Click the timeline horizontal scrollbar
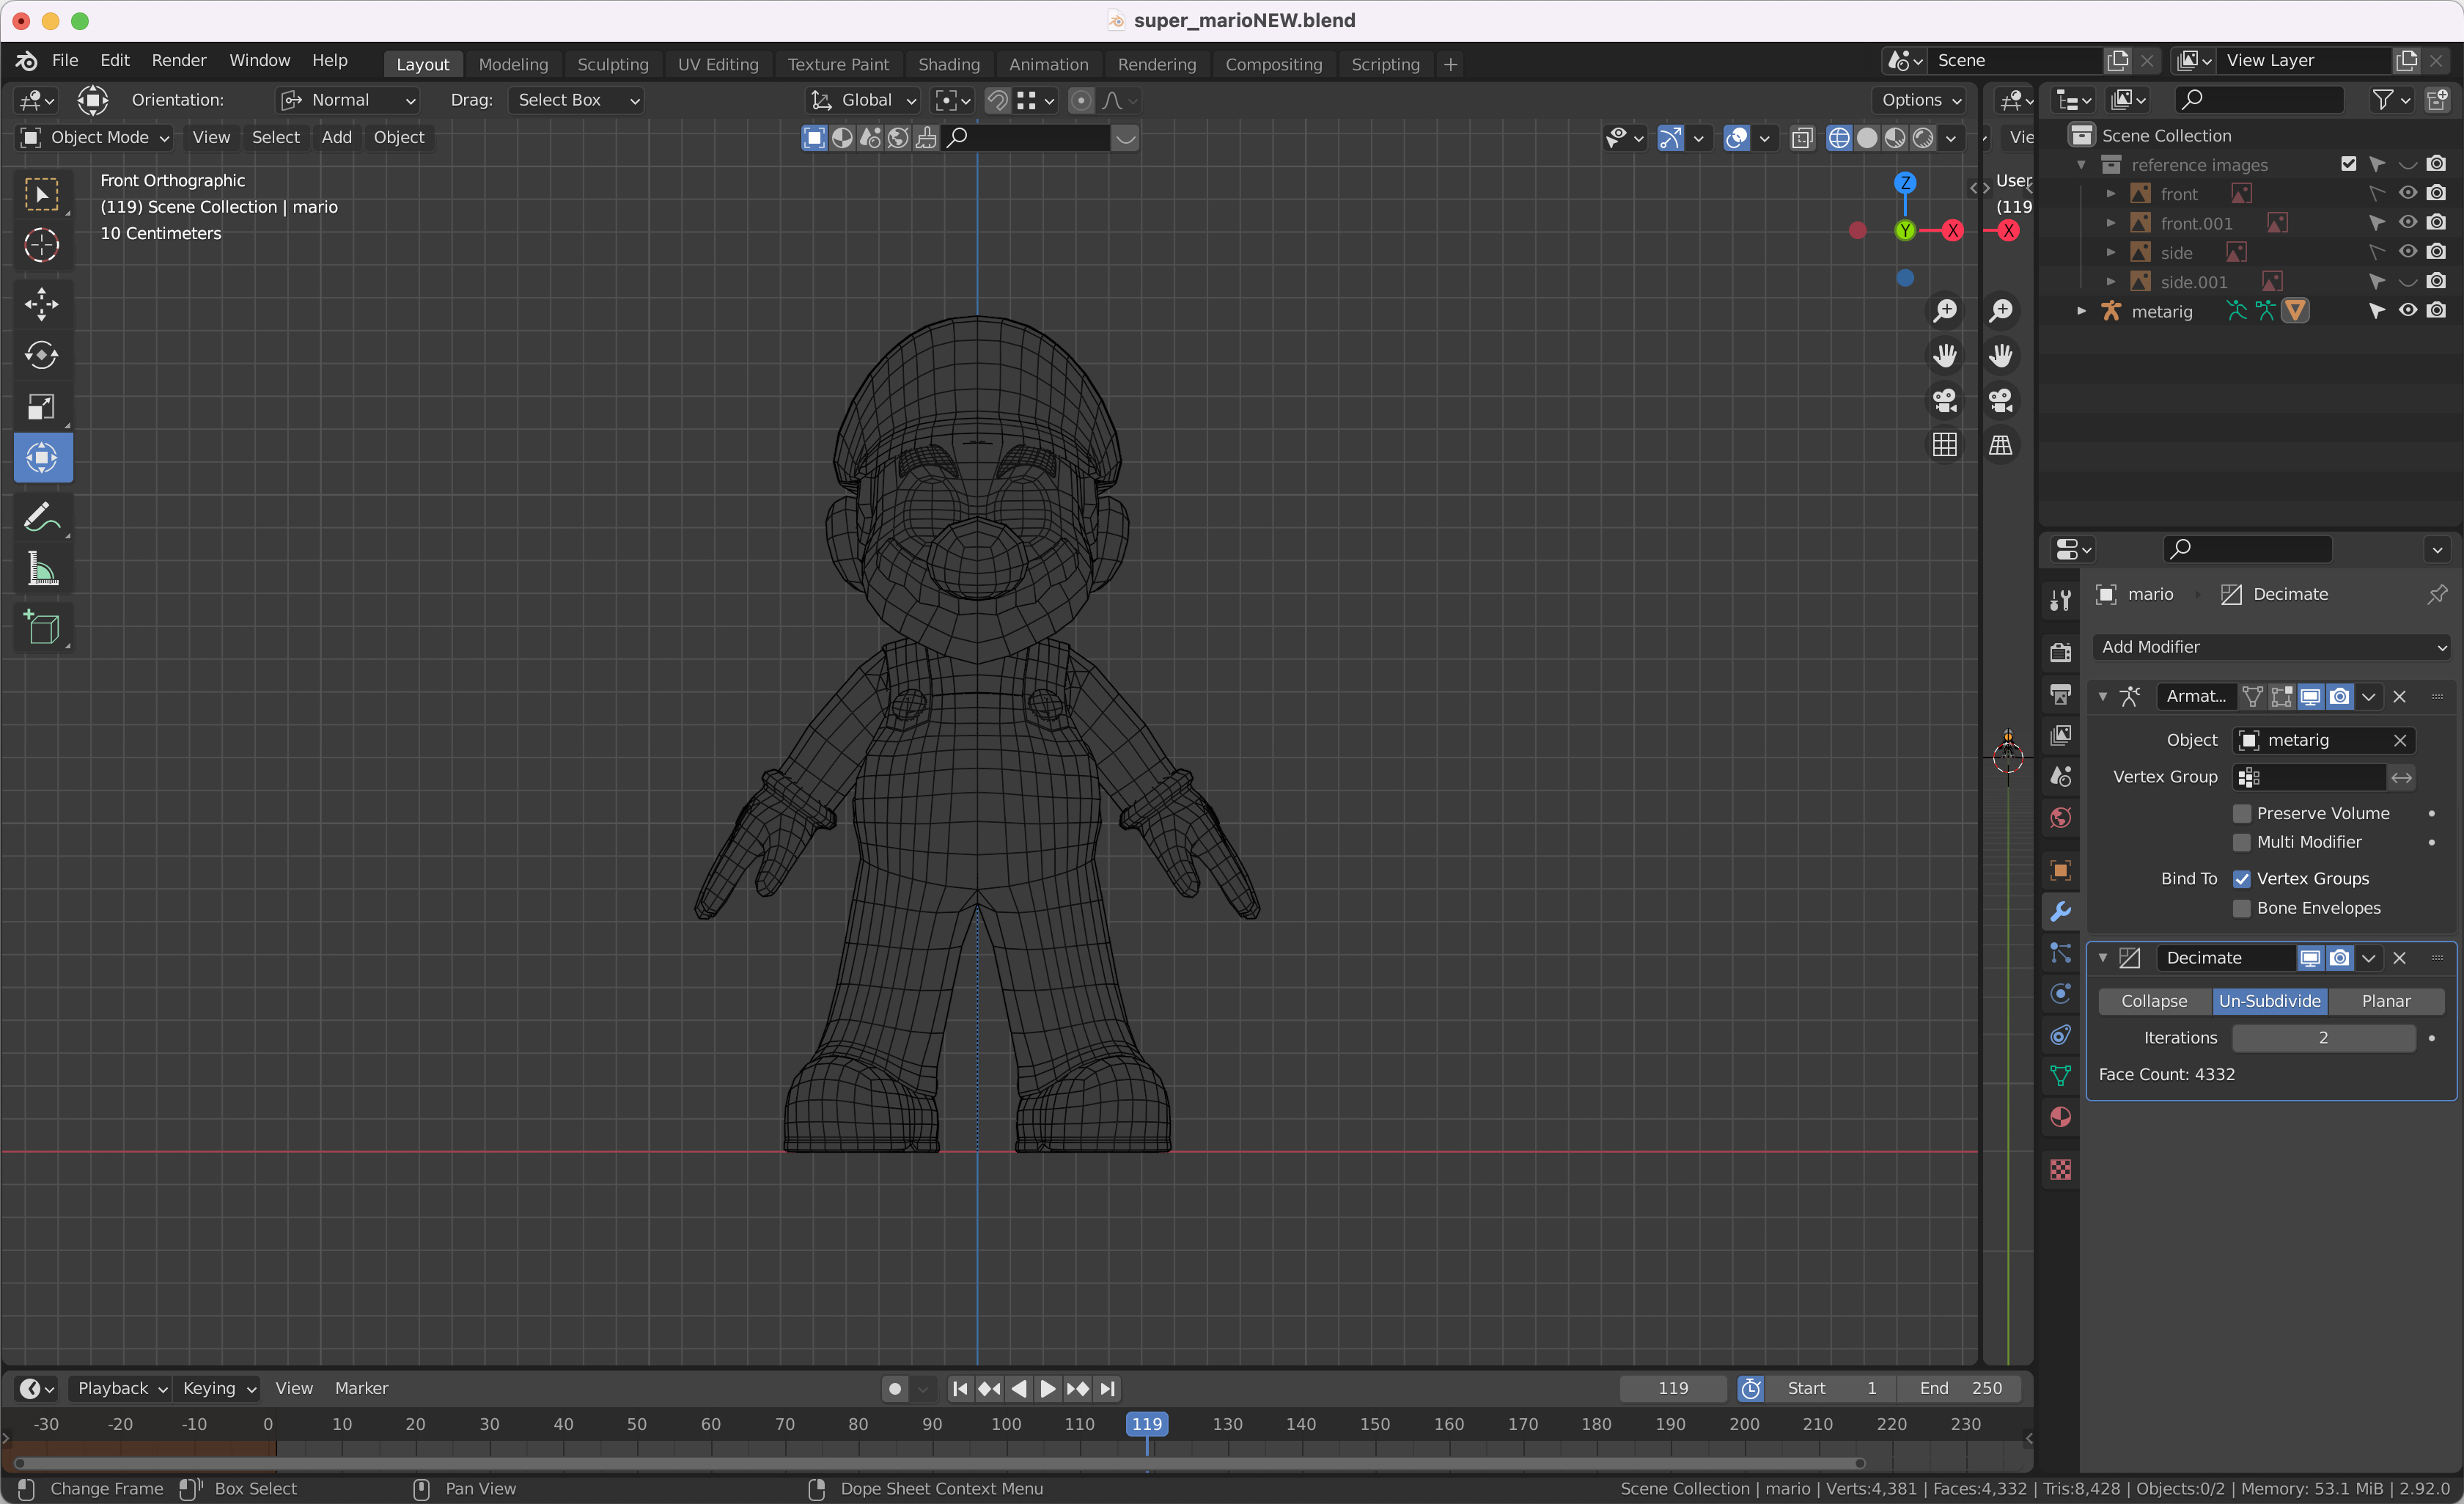Image resolution: width=2464 pixels, height=1504 pixels. click(x=939, y=1463)
